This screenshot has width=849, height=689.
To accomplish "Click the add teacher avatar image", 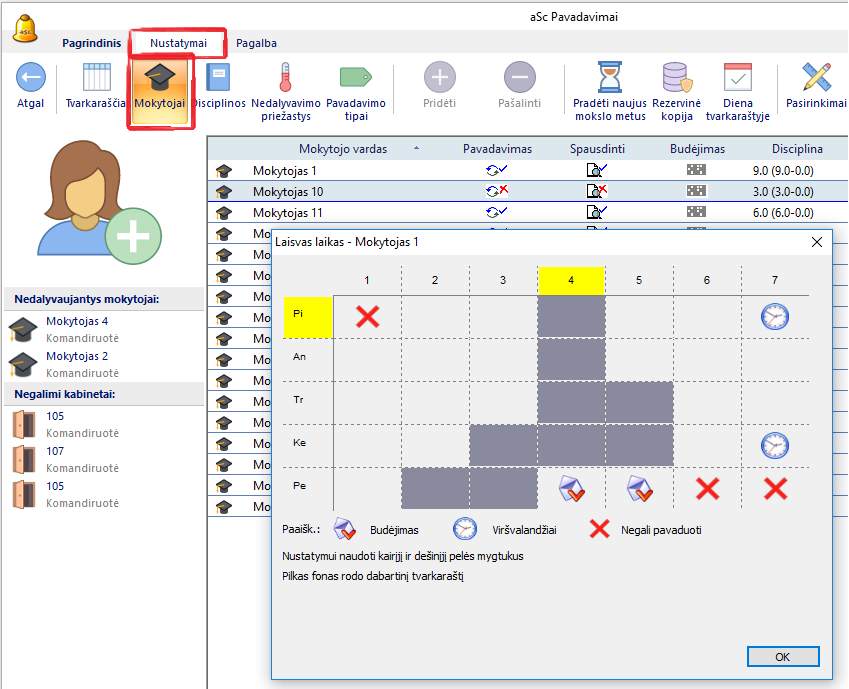I will pyautogui.click(x=99, y=202).
